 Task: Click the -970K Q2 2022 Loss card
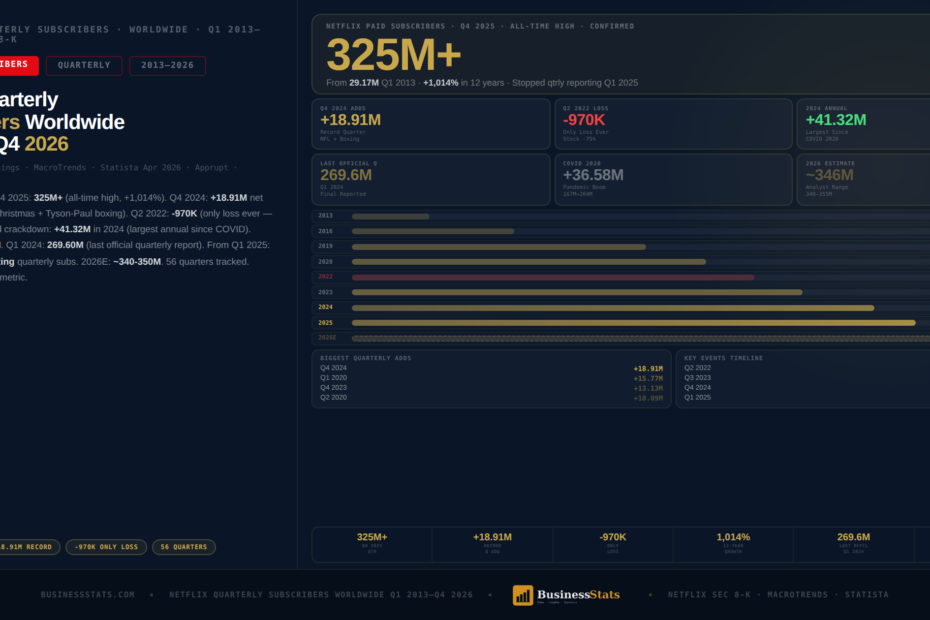673,124
